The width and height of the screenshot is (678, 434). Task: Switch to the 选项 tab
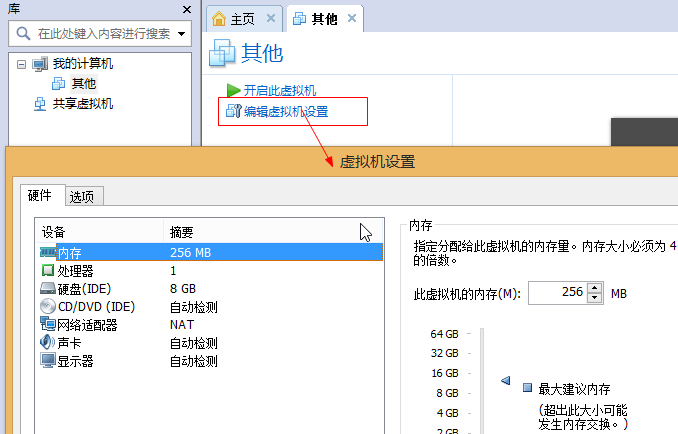click(82, 197)
